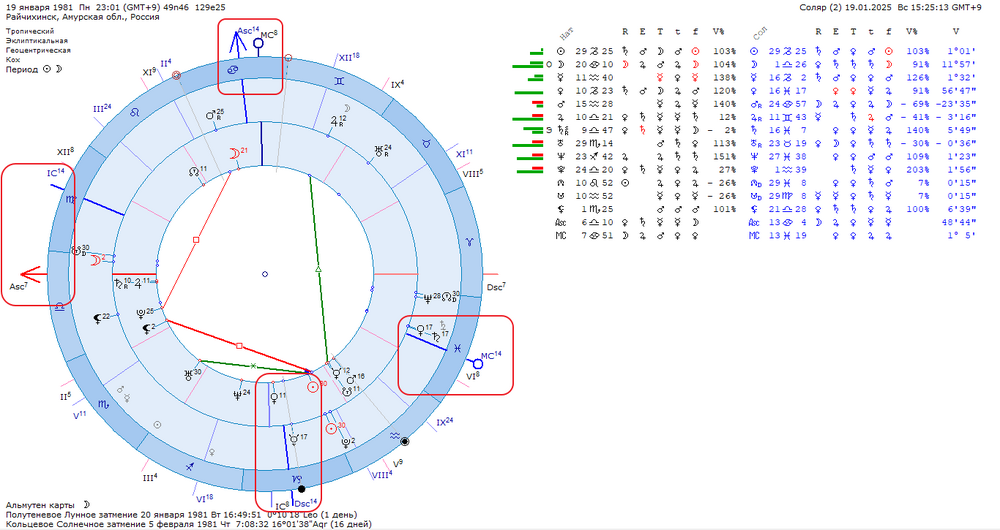The width and height of the screenshot is (1000, 530).
Task: Select Uranus 30 glyph in the inner wheel
Action: coord(191,374)
